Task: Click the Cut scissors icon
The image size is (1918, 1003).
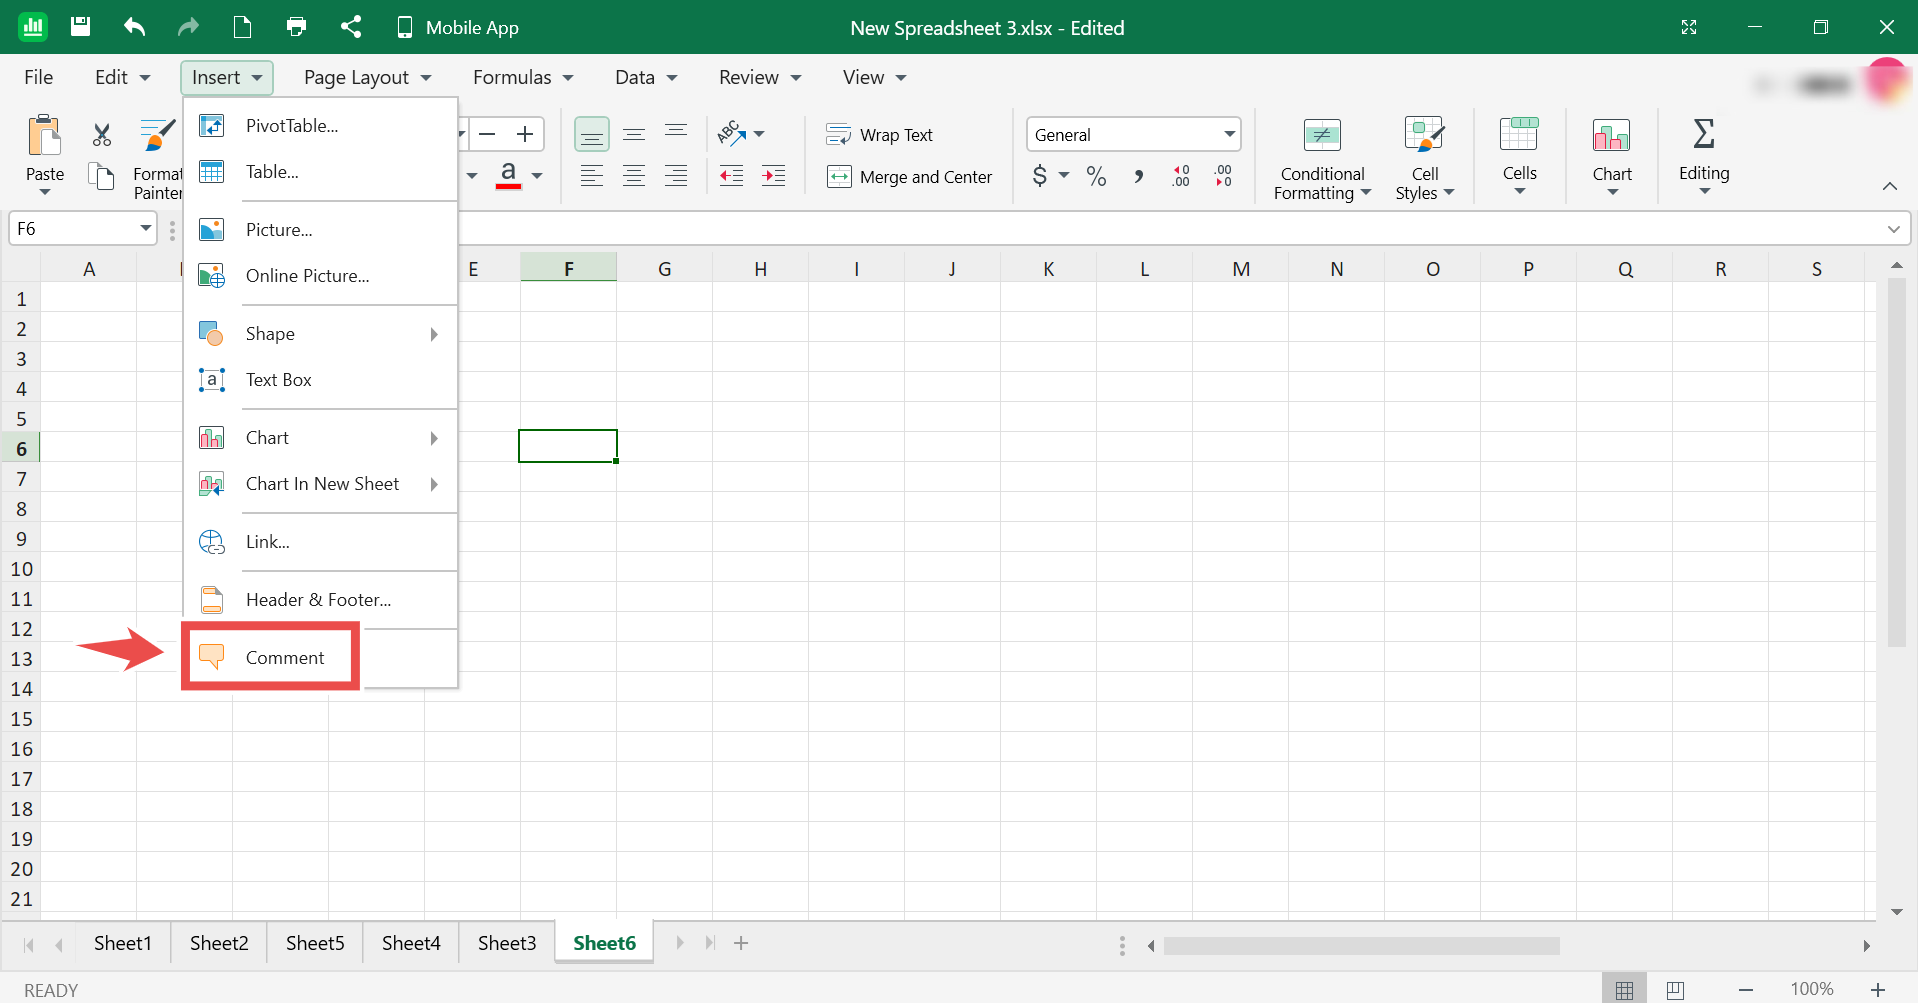Action: click(x=102, y=135)
